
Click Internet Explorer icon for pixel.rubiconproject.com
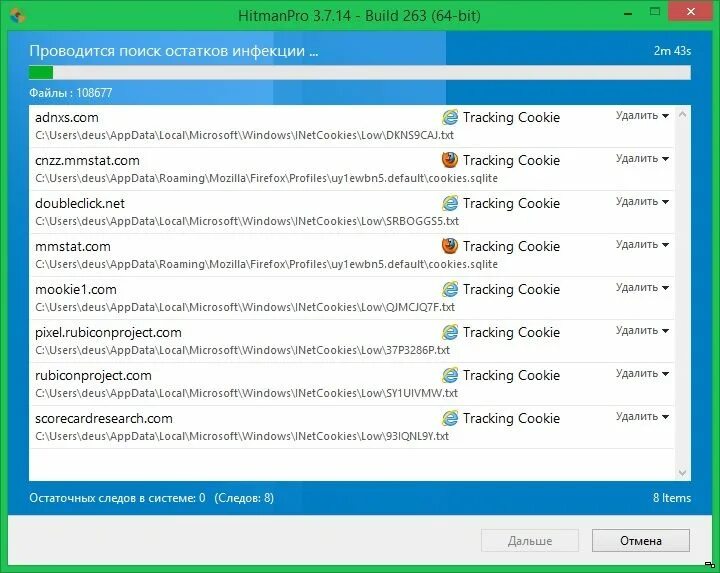tap(450, 332)
